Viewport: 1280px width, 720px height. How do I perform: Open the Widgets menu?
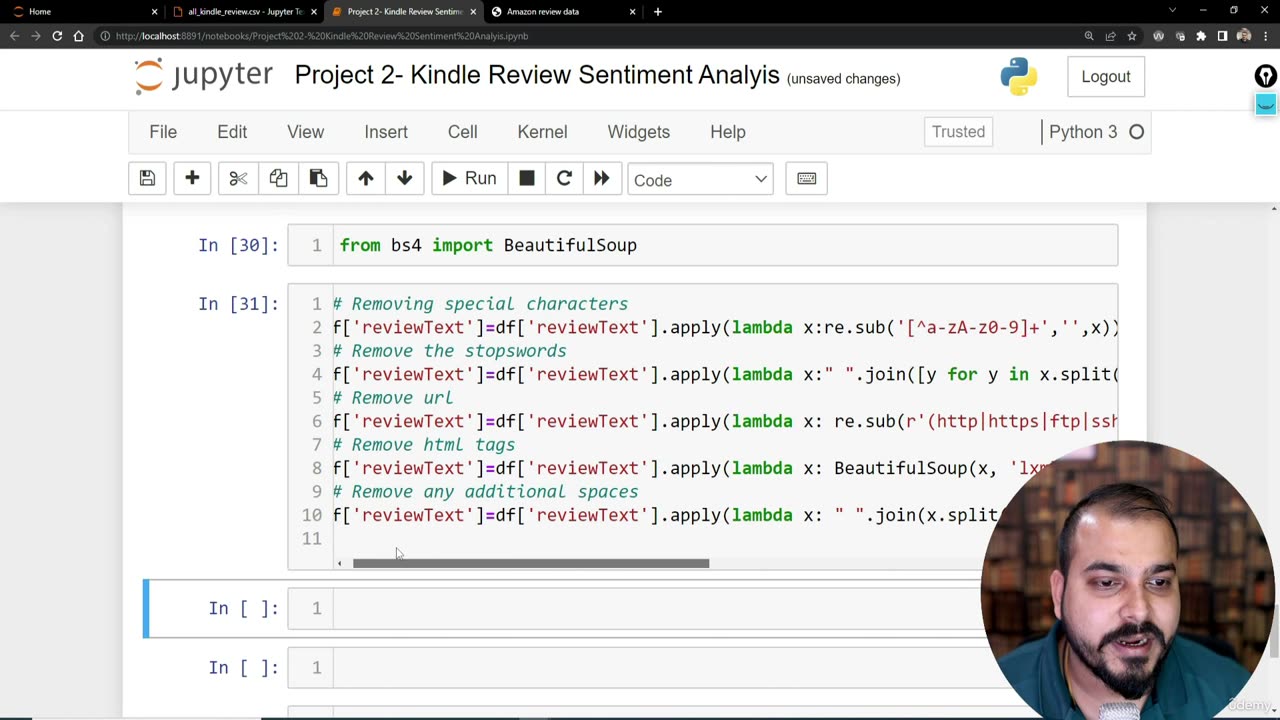[638, 132]
